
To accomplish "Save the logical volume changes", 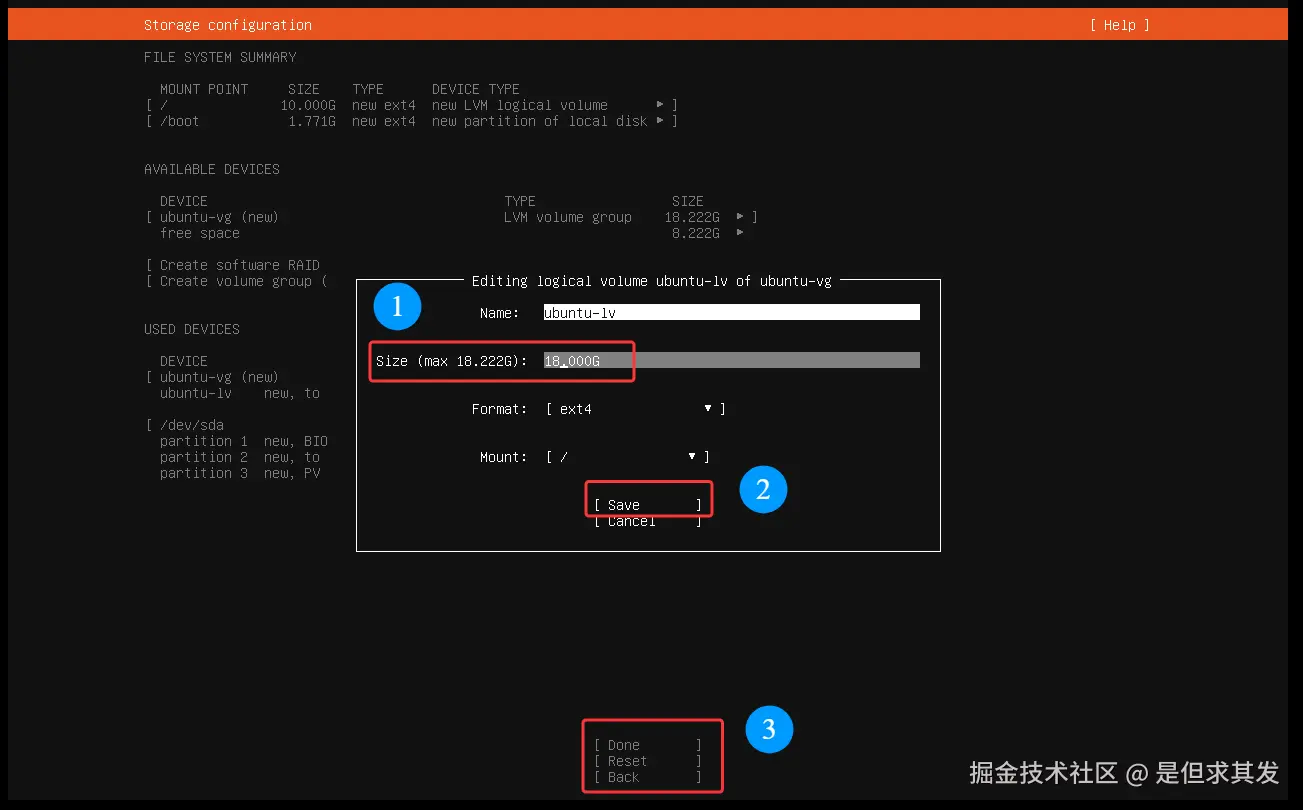I will pos(648,504).
